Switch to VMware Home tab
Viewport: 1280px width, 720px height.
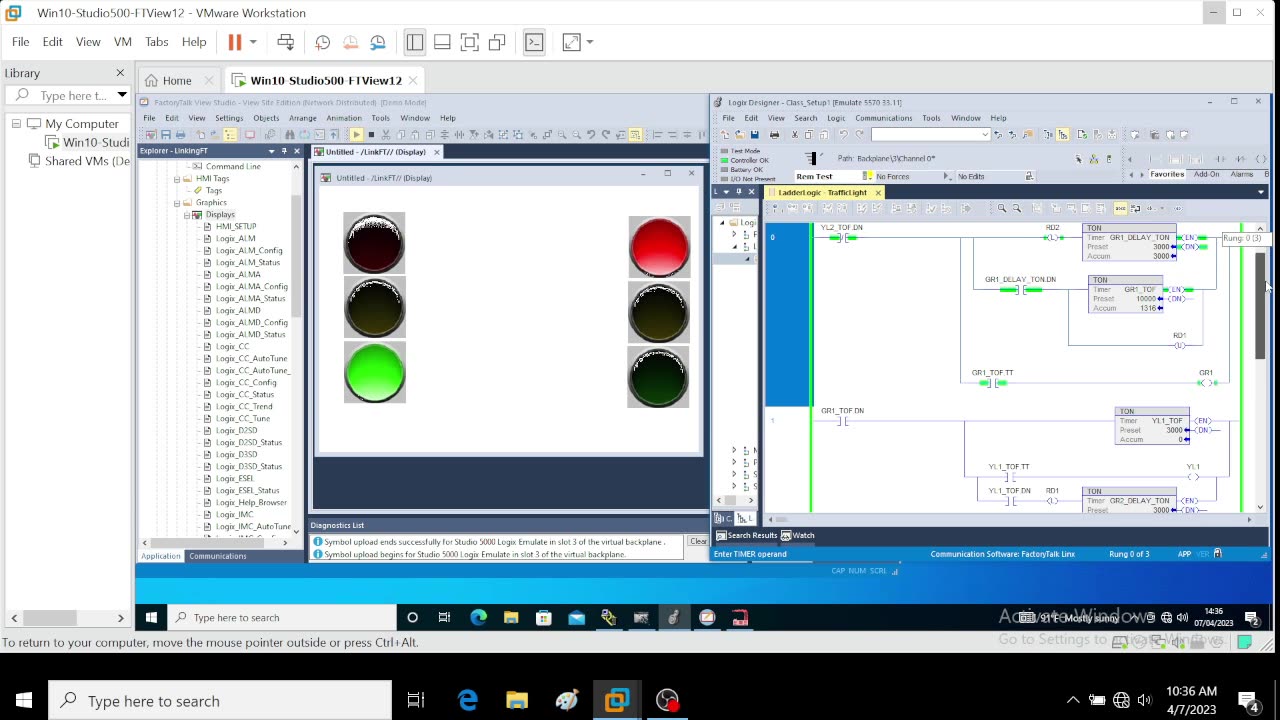pyautogui.click(x=177, y=80)
